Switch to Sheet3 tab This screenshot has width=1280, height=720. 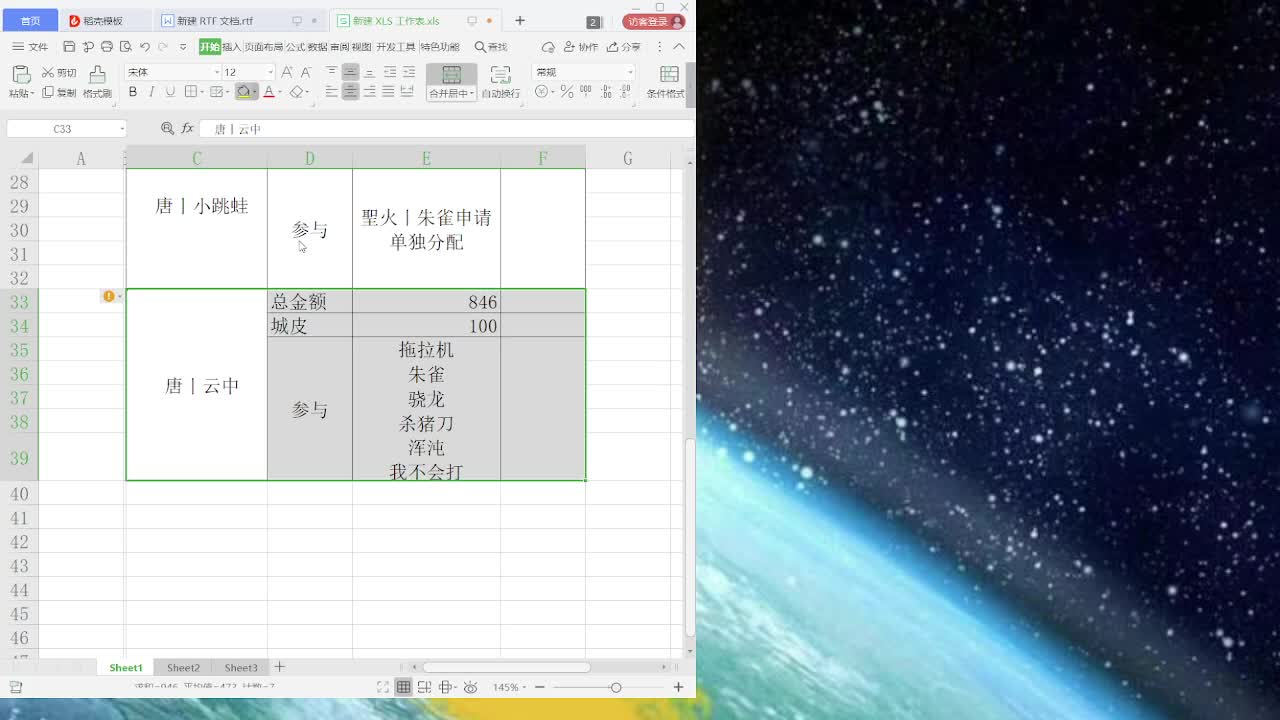click(x=241, y=667)
